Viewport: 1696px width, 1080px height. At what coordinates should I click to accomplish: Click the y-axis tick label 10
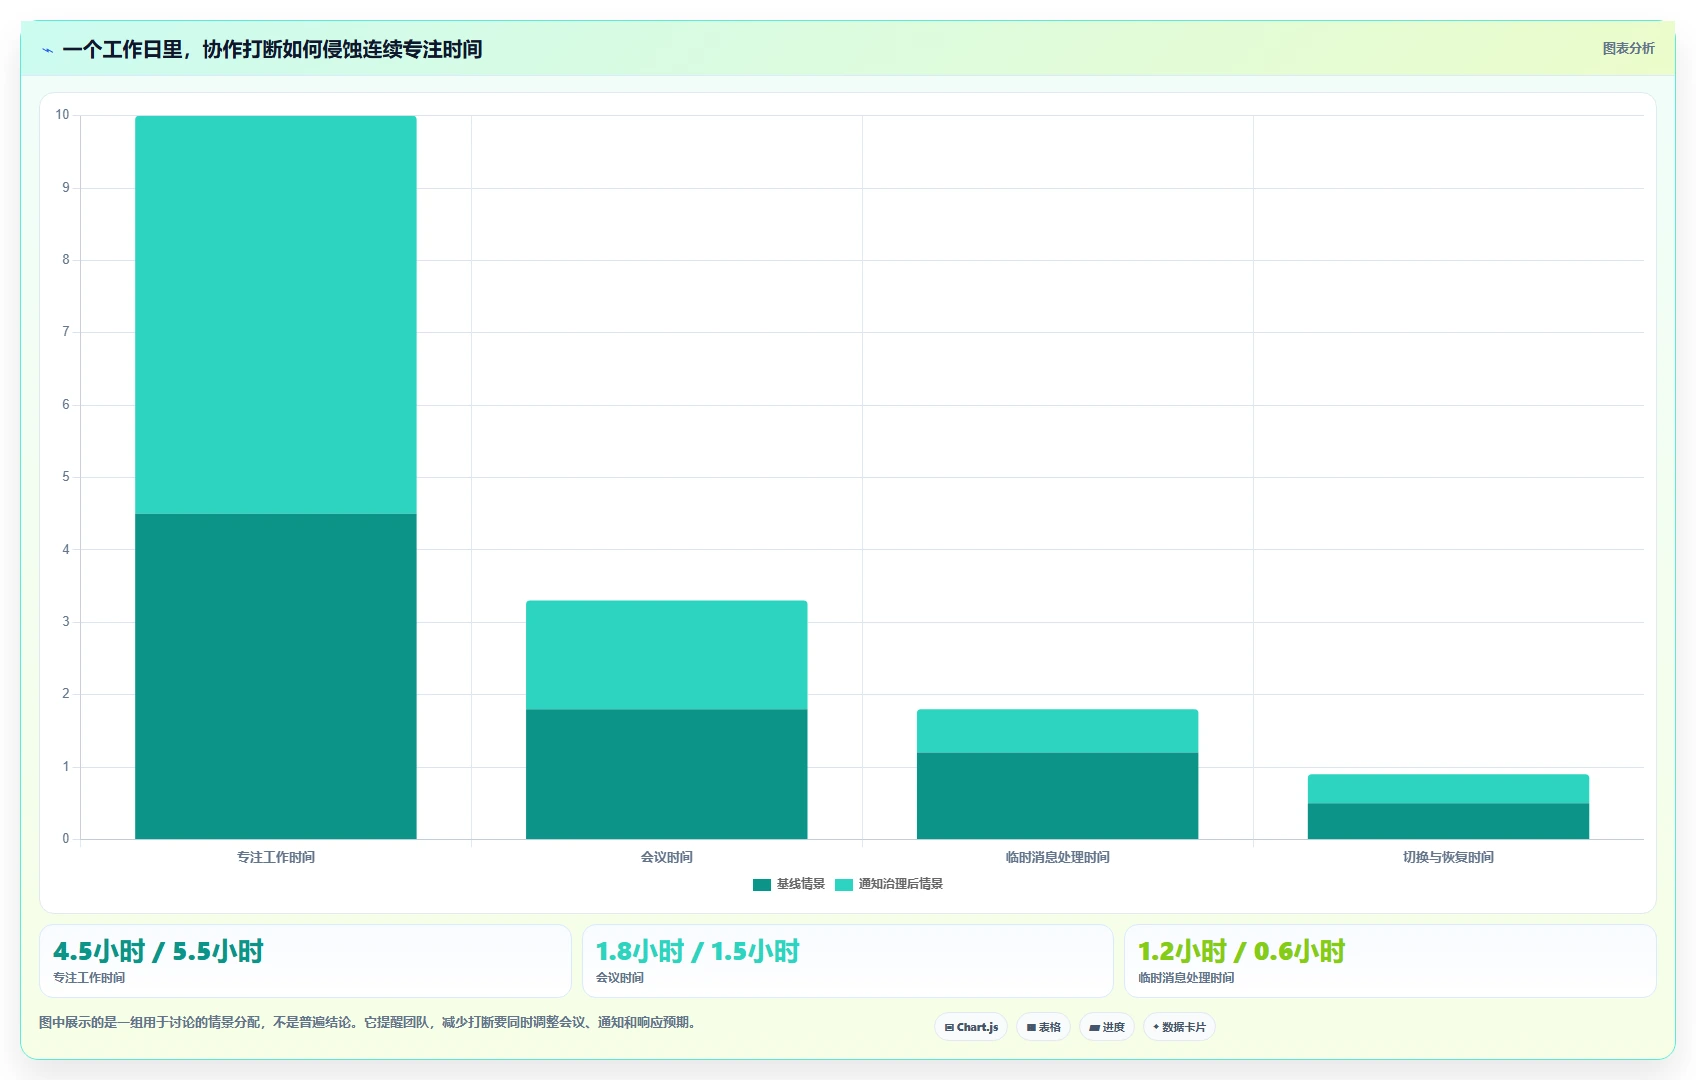(x=63, y=115)
